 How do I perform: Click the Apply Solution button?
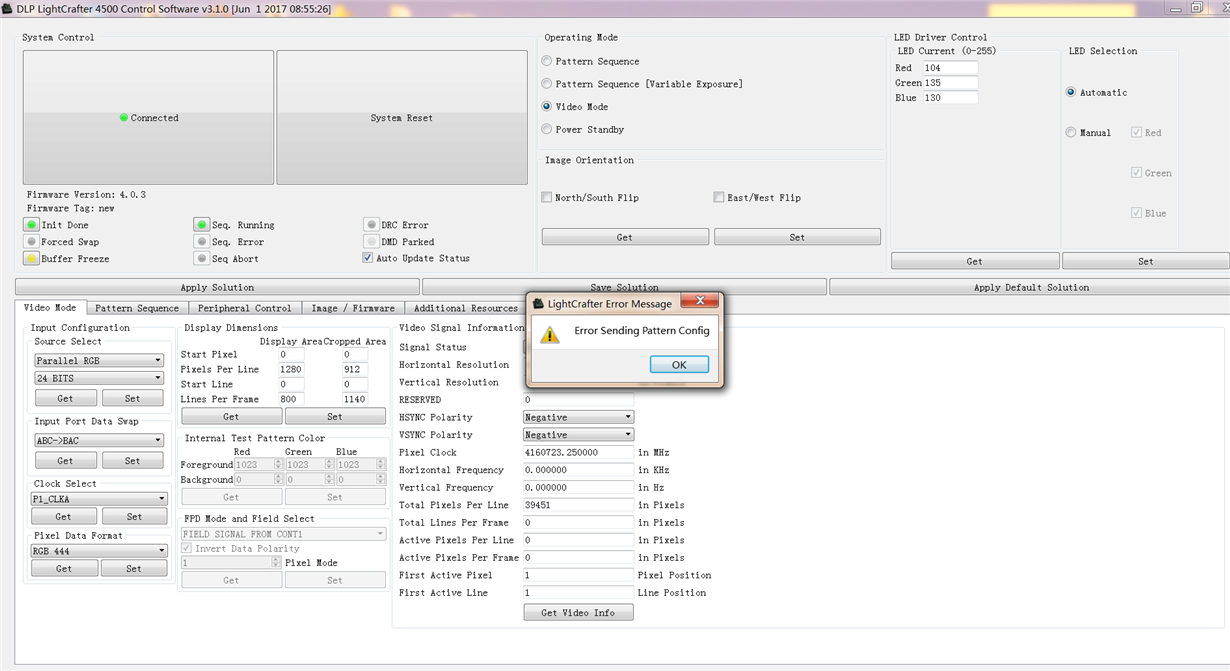coord(217,287)
